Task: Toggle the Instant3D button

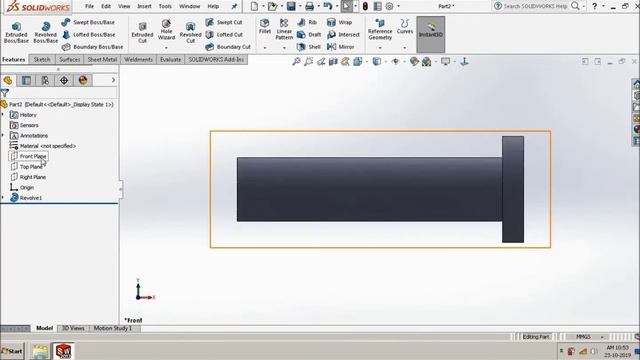Action: click(431, 34)
